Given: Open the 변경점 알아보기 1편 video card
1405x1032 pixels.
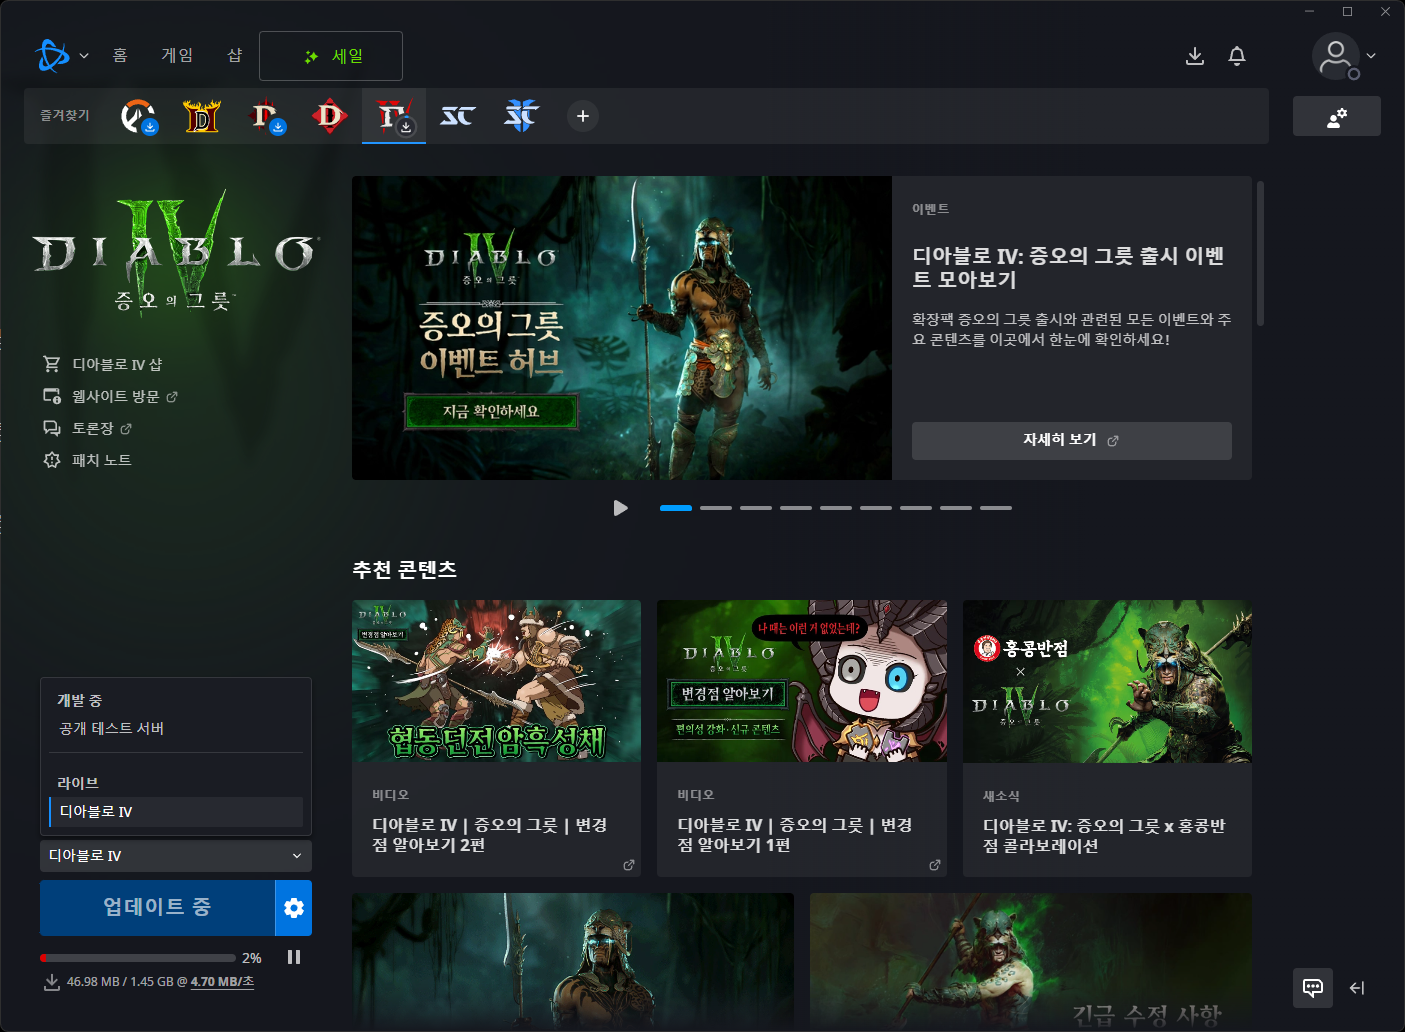Looking at the screenshot, I should point(802,738).
